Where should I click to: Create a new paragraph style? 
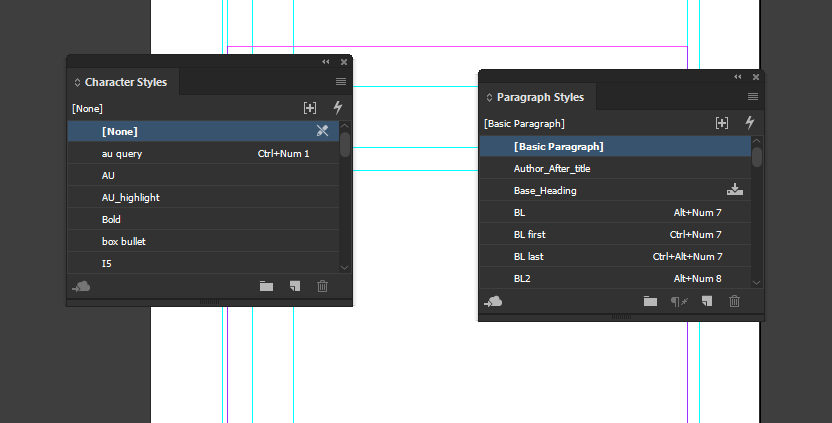click(x=707, y=301)
